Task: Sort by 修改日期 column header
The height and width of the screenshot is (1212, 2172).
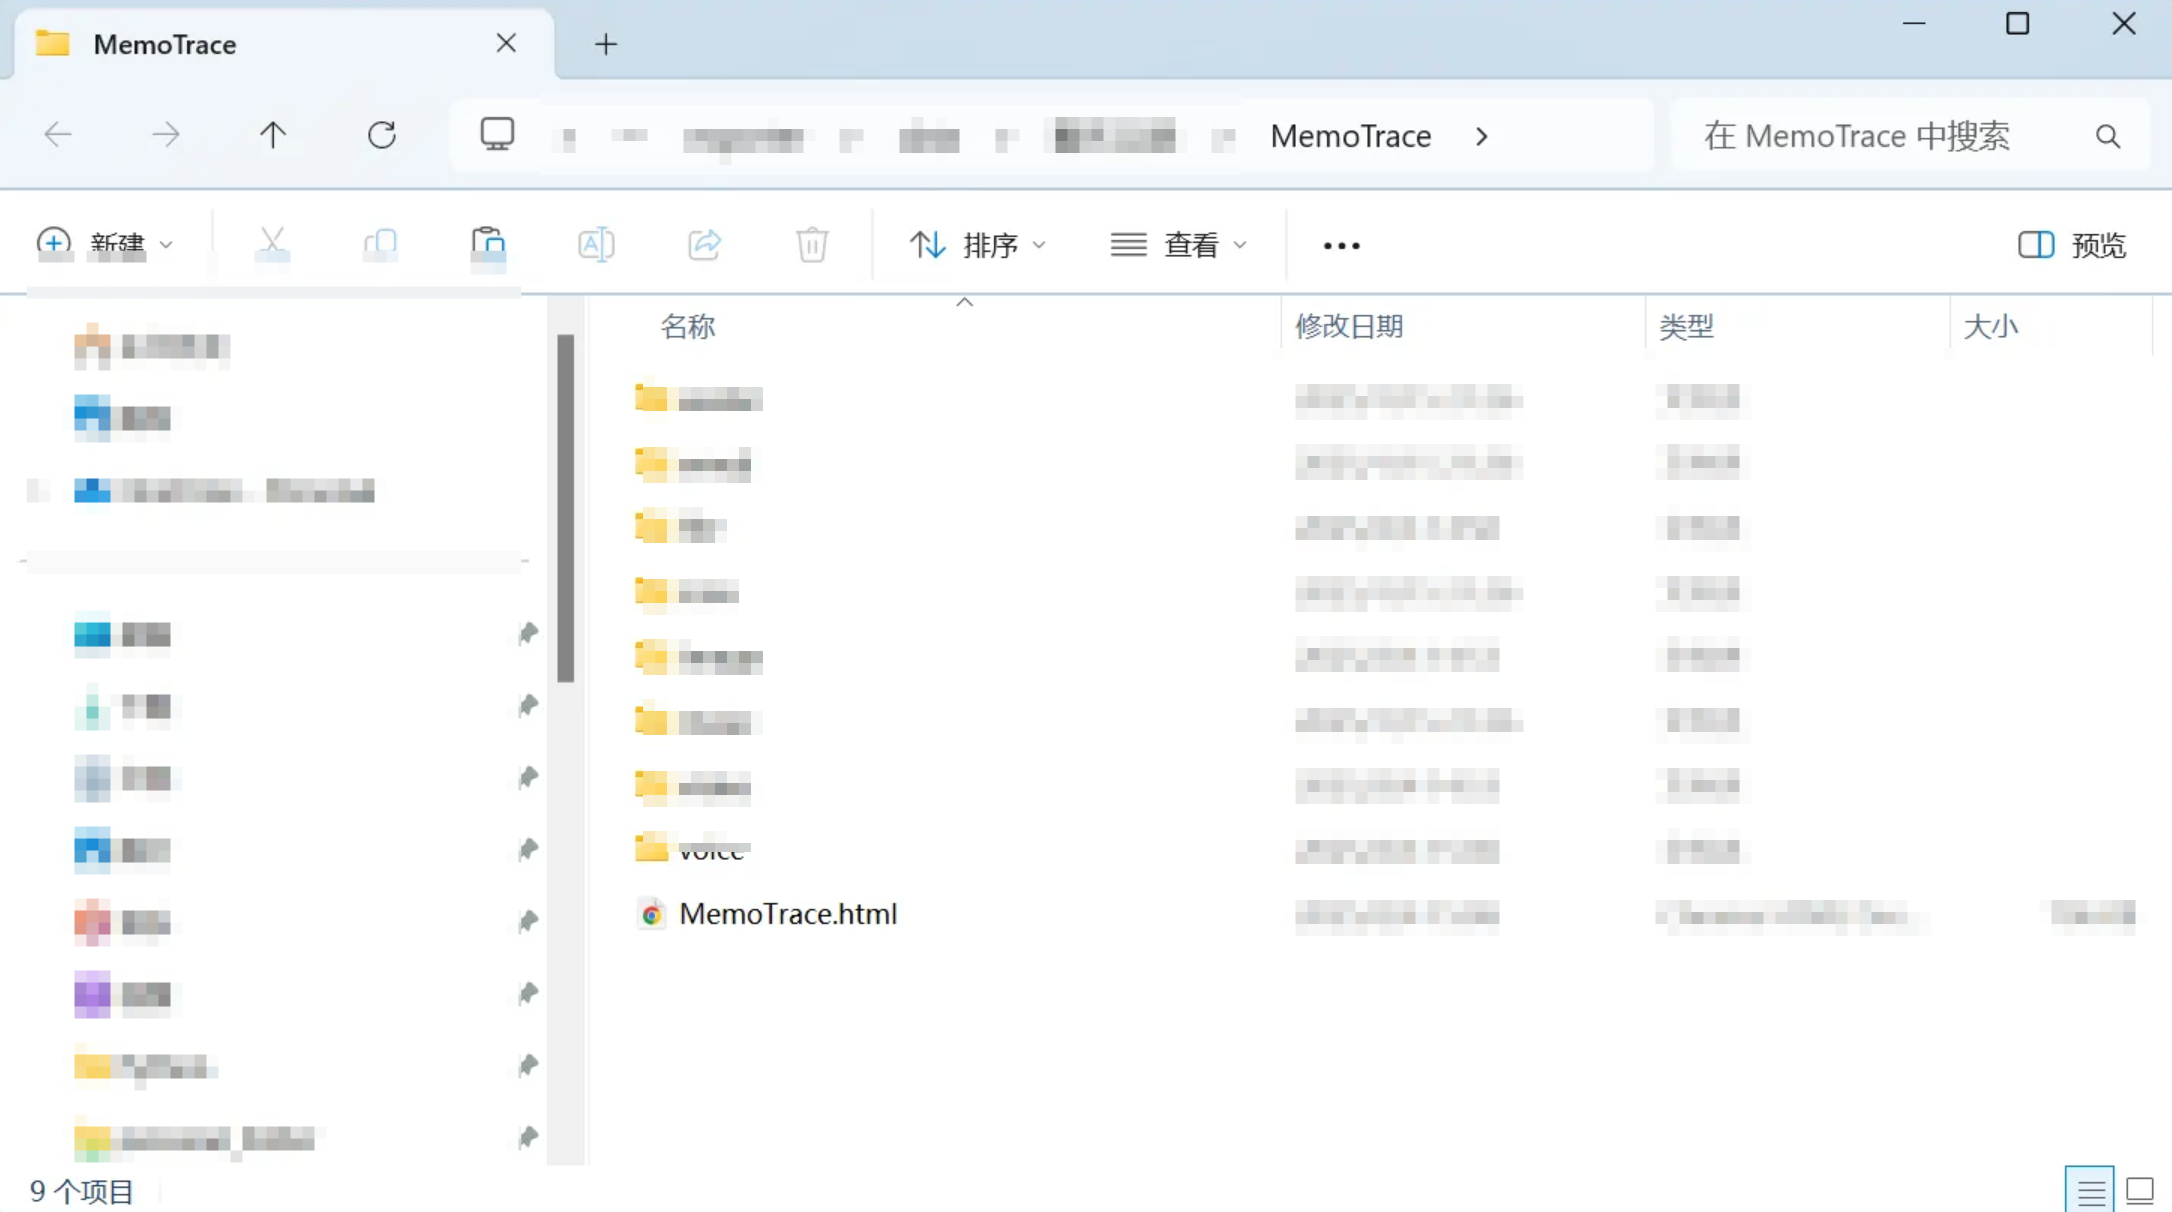Action: tap(1349, 326)
